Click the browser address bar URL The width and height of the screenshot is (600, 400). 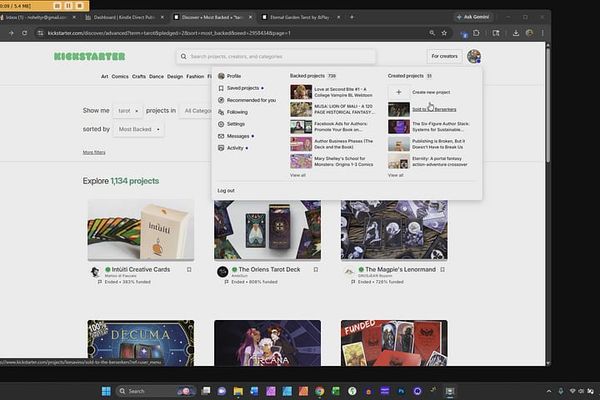point(169,33)
